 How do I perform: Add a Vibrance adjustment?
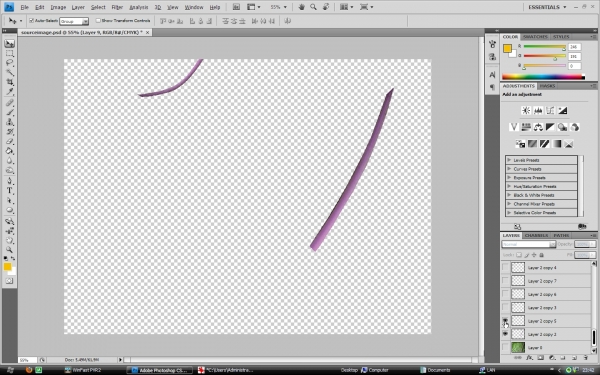click(514, 127)
